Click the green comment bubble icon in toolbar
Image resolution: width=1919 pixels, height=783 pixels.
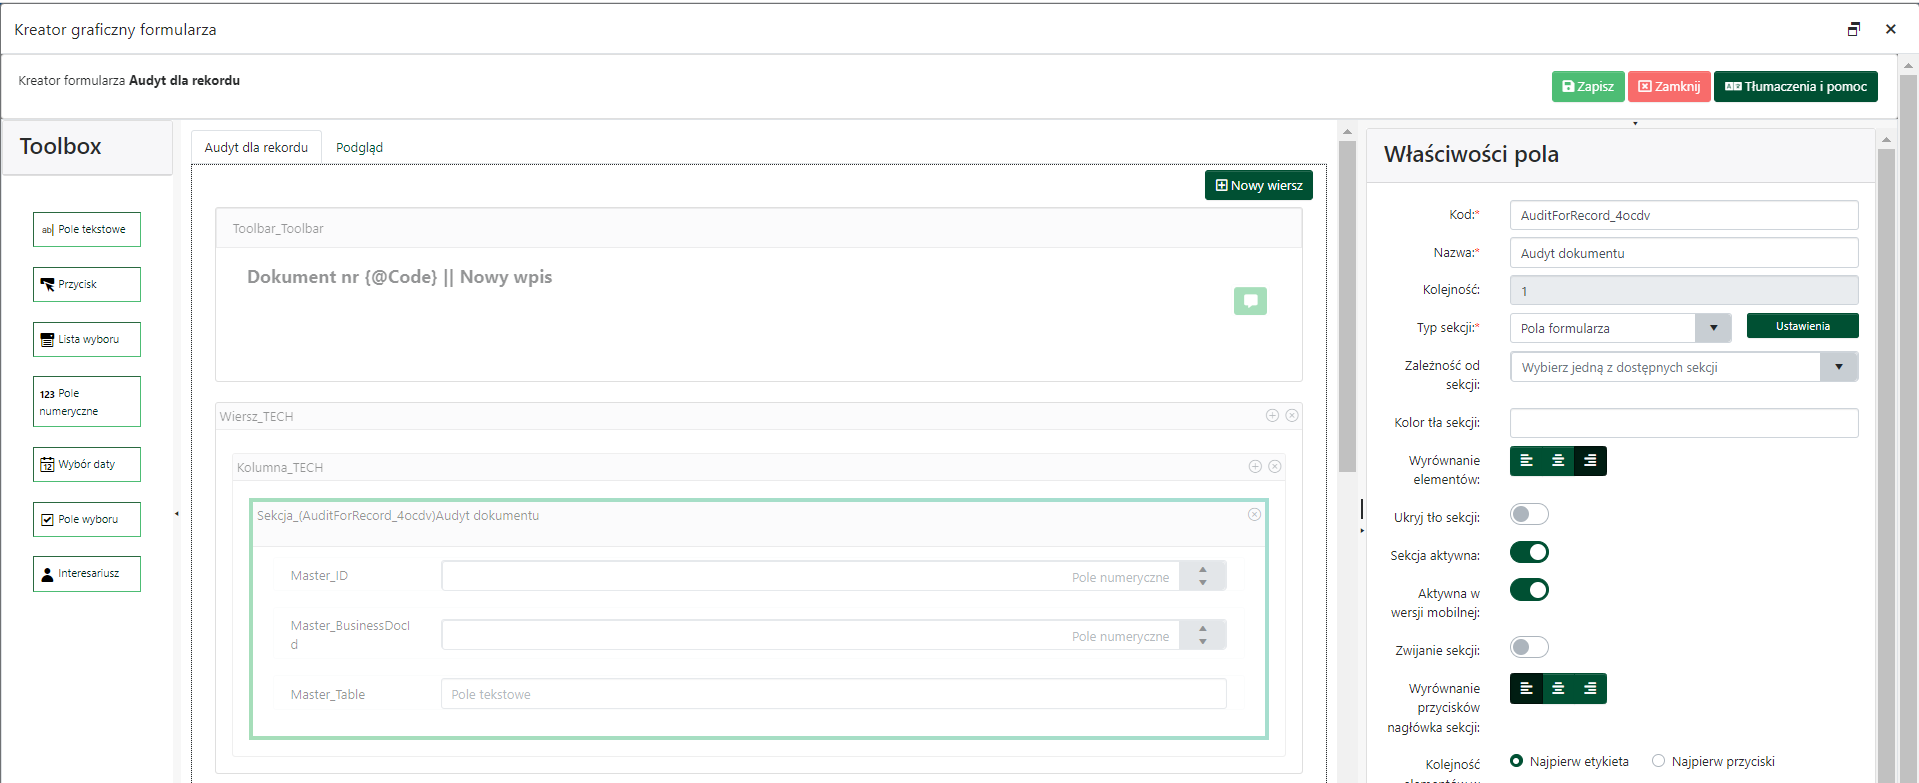click(1250, 301)
